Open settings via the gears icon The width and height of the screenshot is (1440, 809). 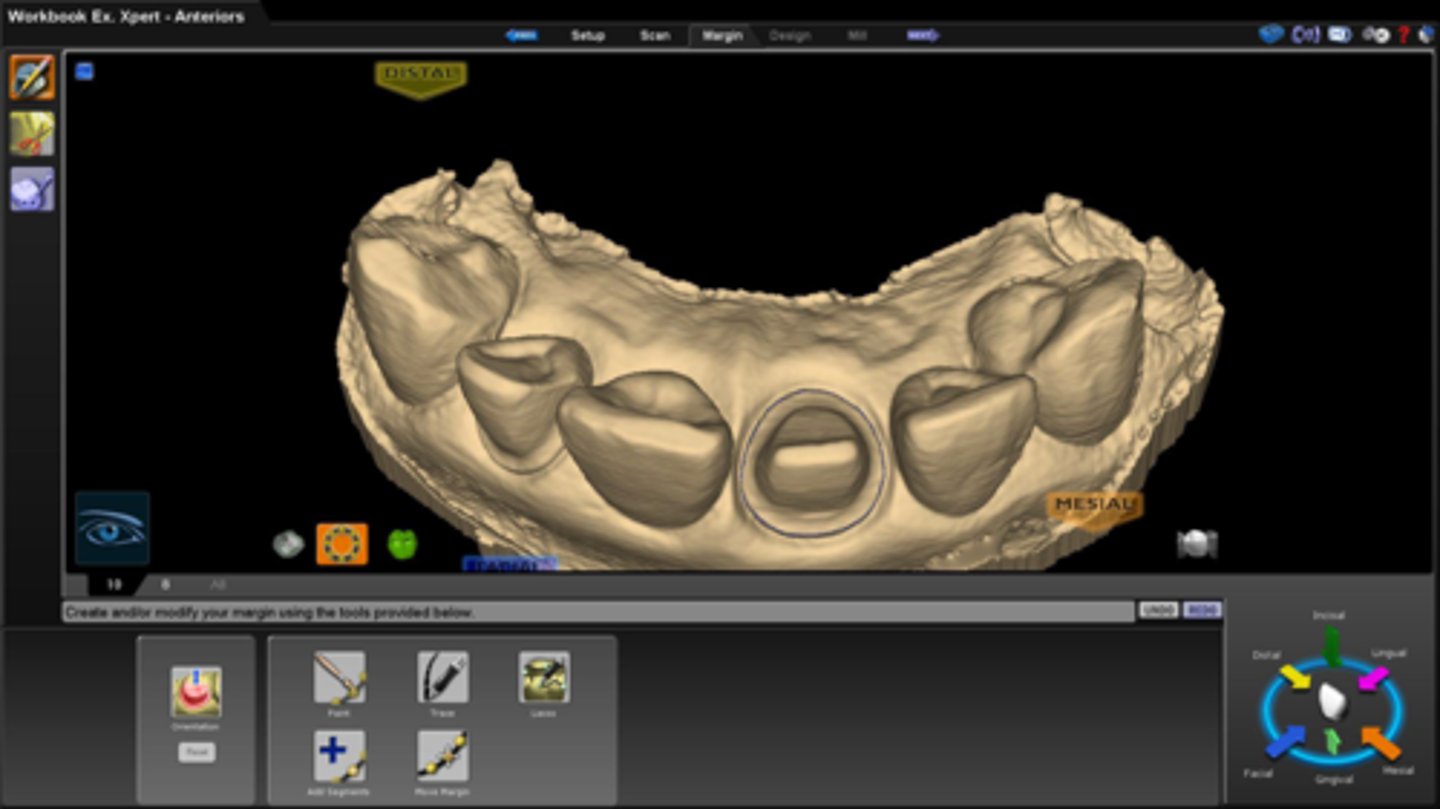[x=1377, y=35]
